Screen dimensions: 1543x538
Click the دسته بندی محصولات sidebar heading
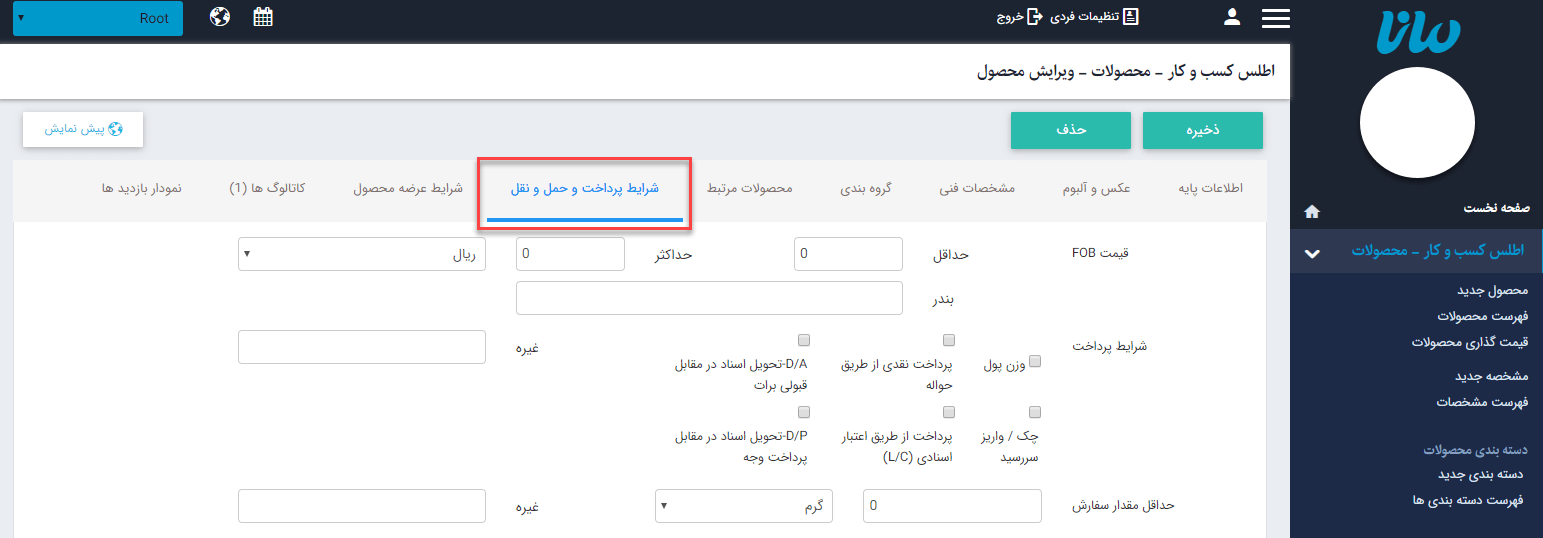[1475, 450]
